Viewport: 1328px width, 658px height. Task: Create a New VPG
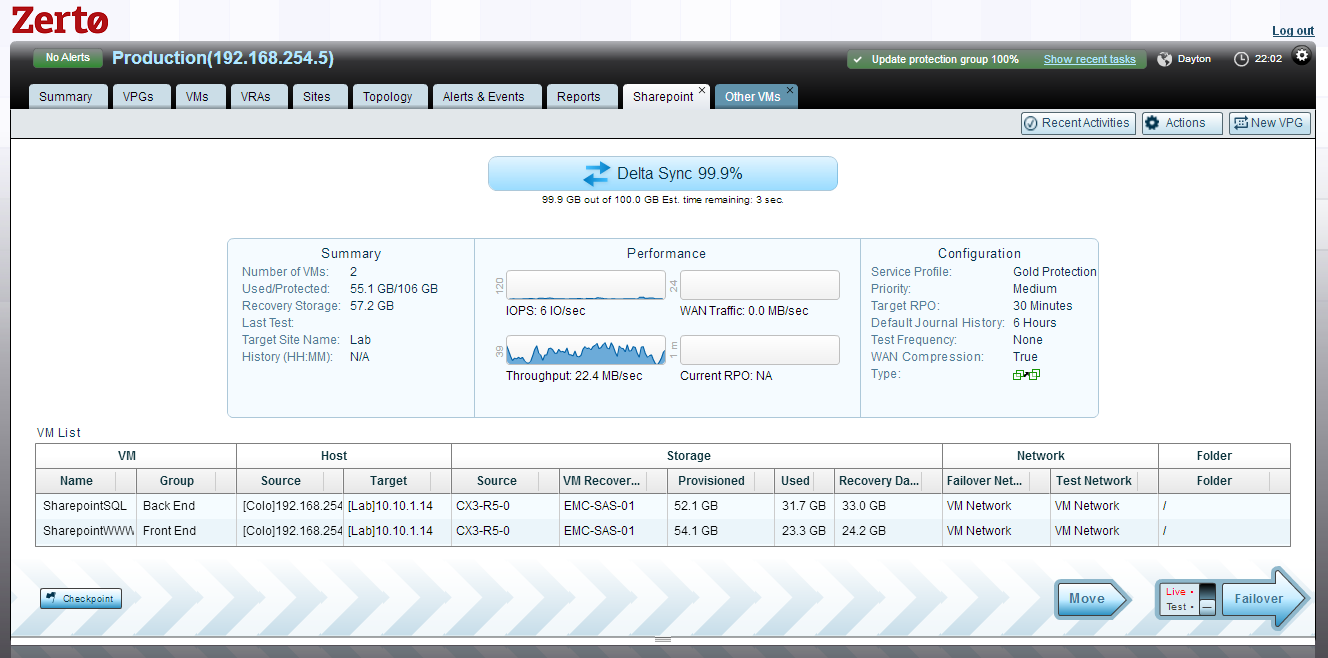click(1269, 123)
